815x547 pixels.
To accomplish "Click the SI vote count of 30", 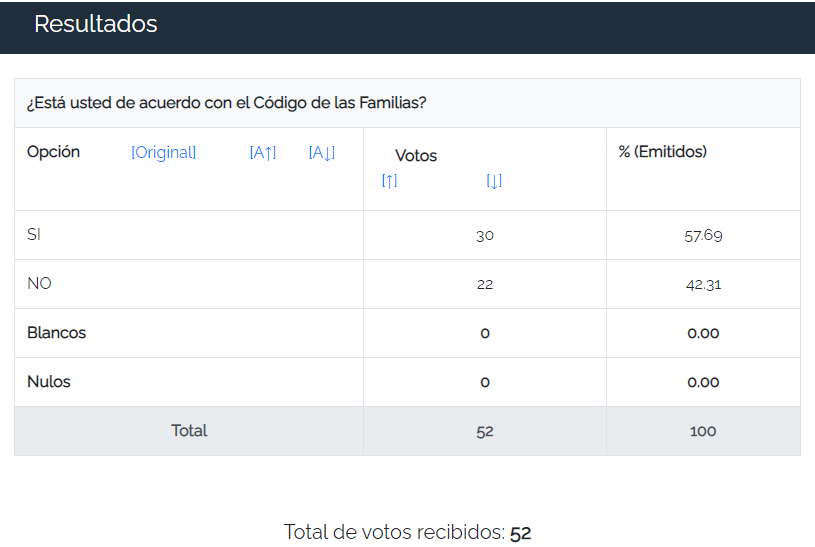I will [x=485, y=236].
